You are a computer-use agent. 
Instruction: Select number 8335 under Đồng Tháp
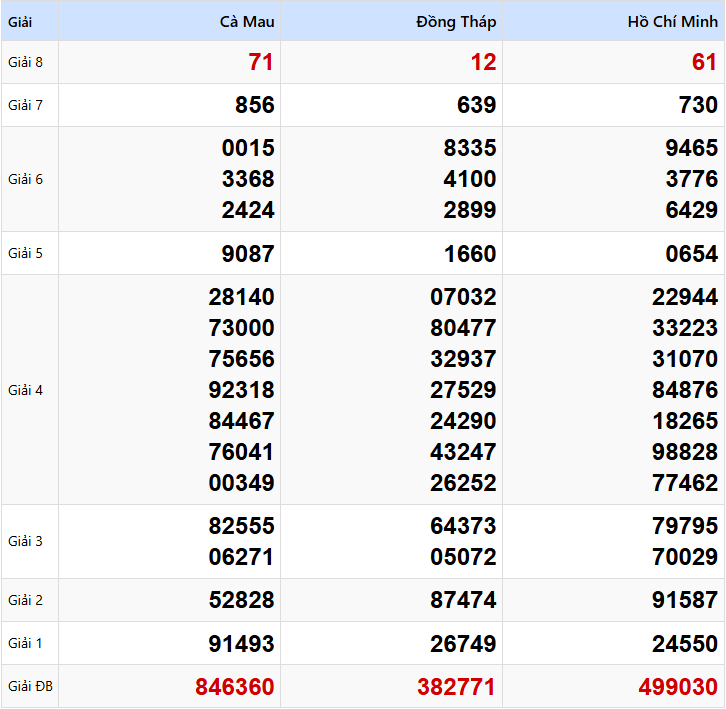click(x=470, y=148)
